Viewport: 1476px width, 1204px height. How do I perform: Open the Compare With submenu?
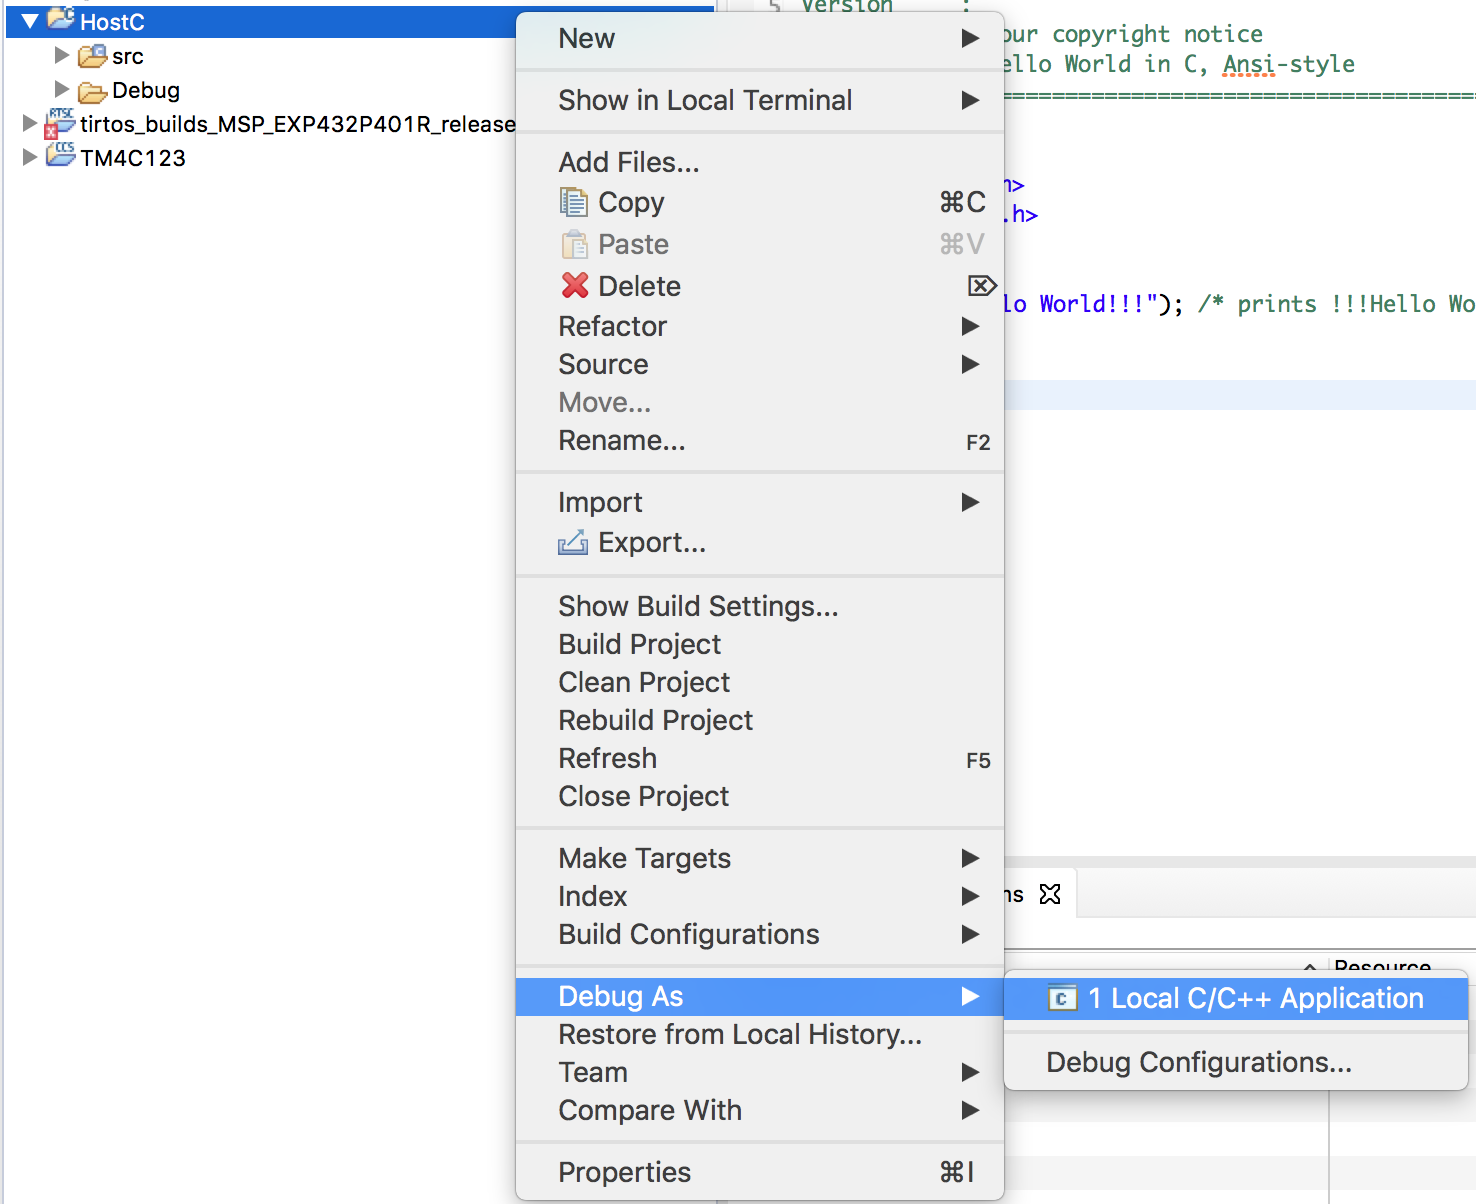[x=760, y=1110]
